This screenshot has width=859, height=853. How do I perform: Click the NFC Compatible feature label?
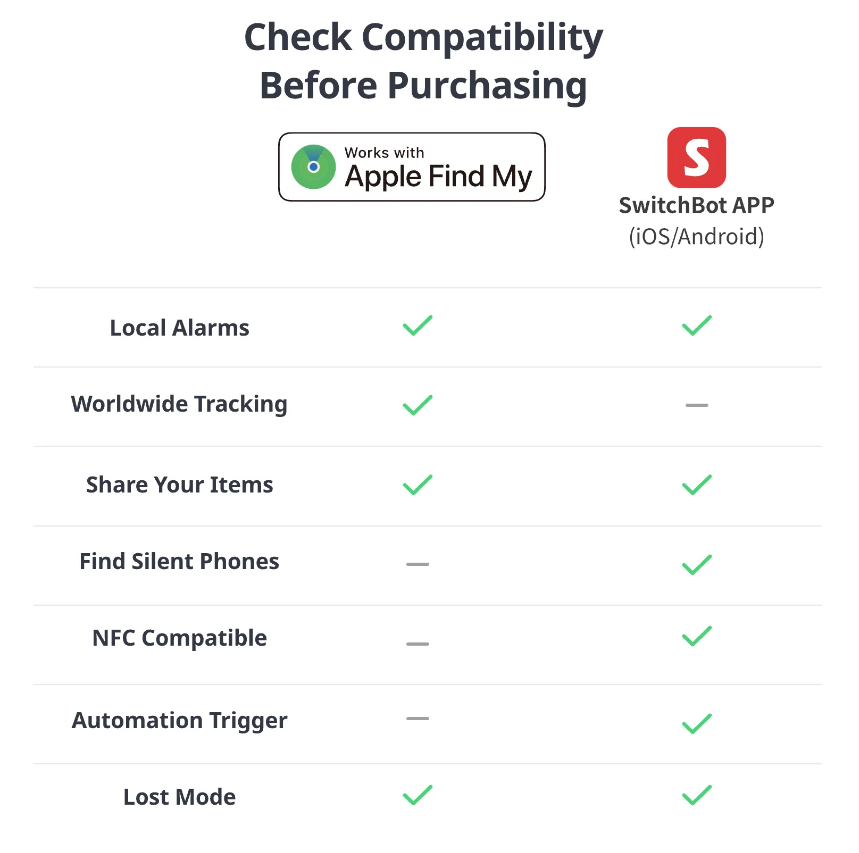[x=179, y=638]
